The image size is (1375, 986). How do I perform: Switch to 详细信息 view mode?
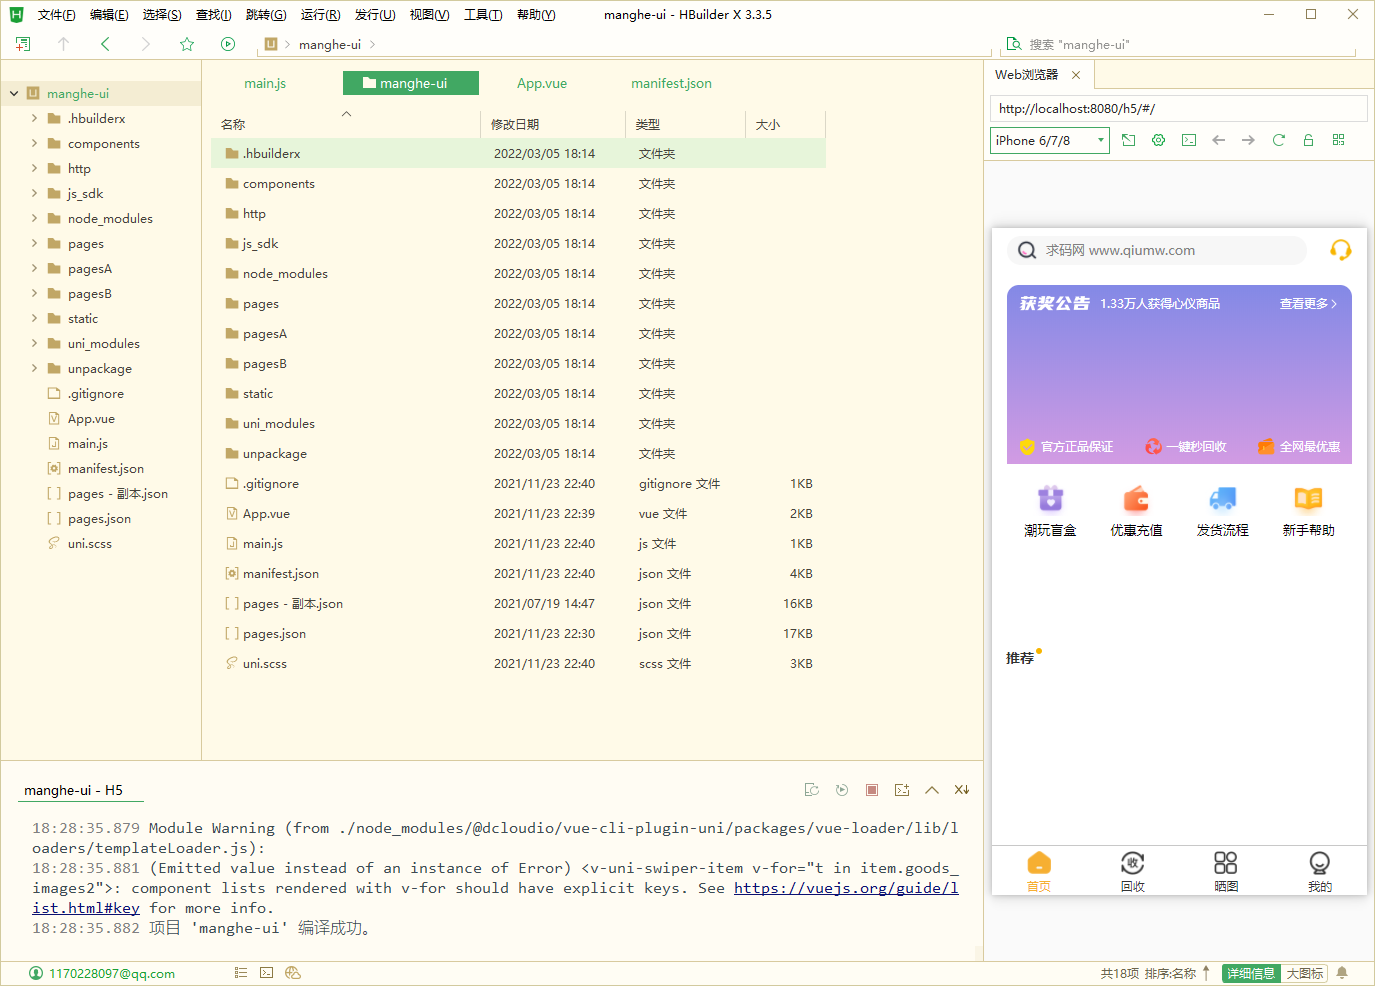[1251, 973]
